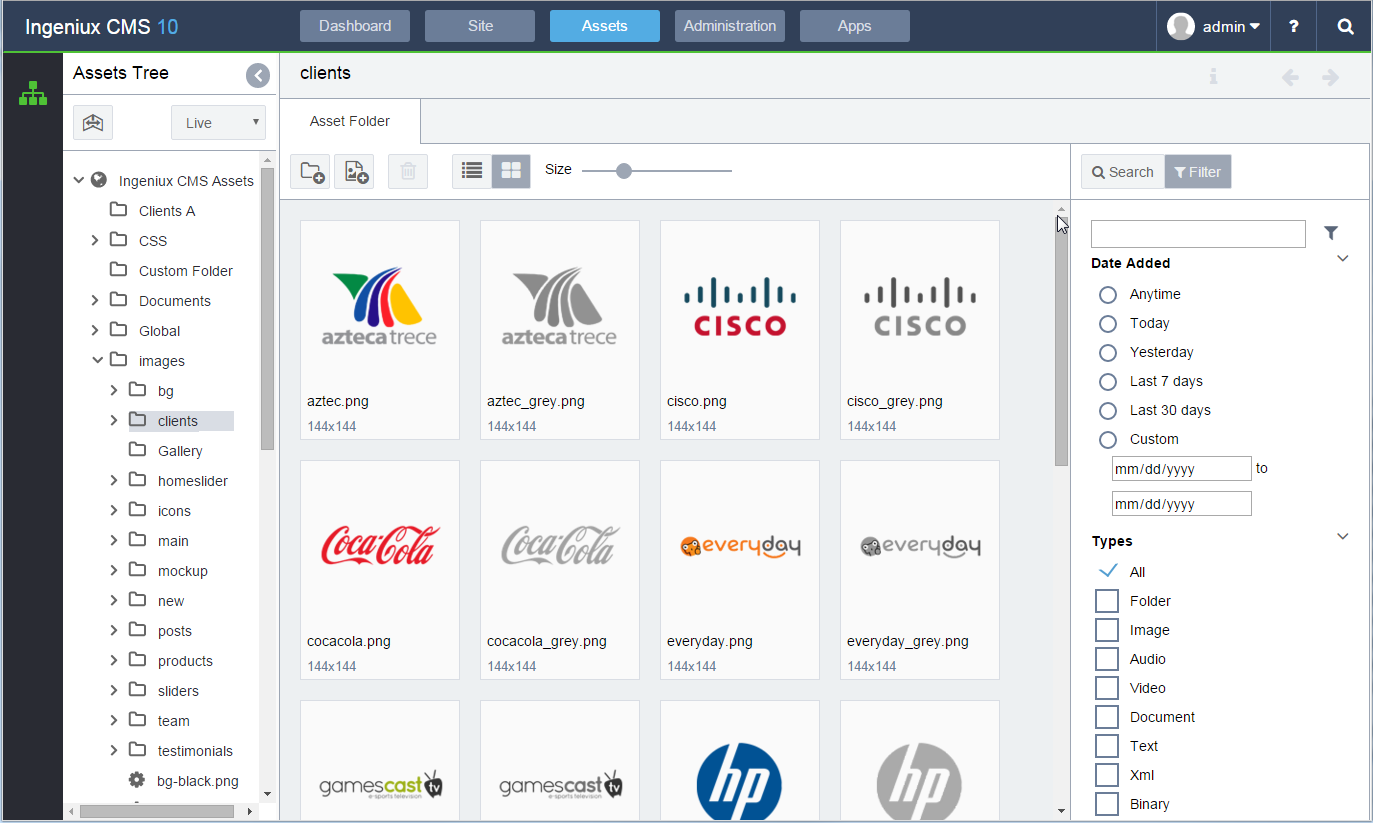Adjust the thumbnail Size slider
This screenshot has height=823, width=1373.
point(624,170)
